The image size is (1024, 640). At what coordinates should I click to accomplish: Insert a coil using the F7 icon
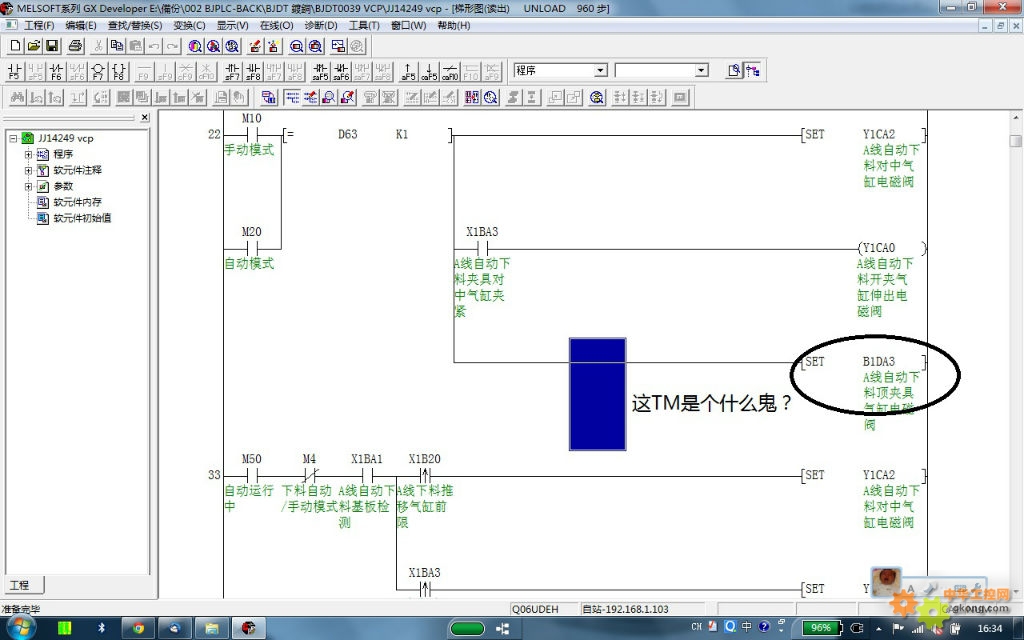click(x=97, y=72)
